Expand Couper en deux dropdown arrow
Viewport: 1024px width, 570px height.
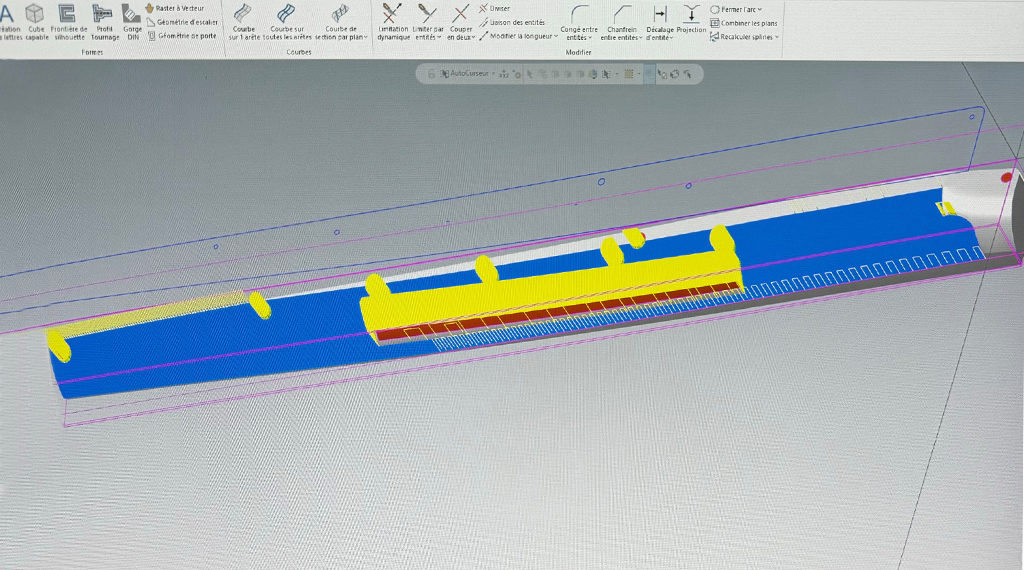[x=473, y=38]
